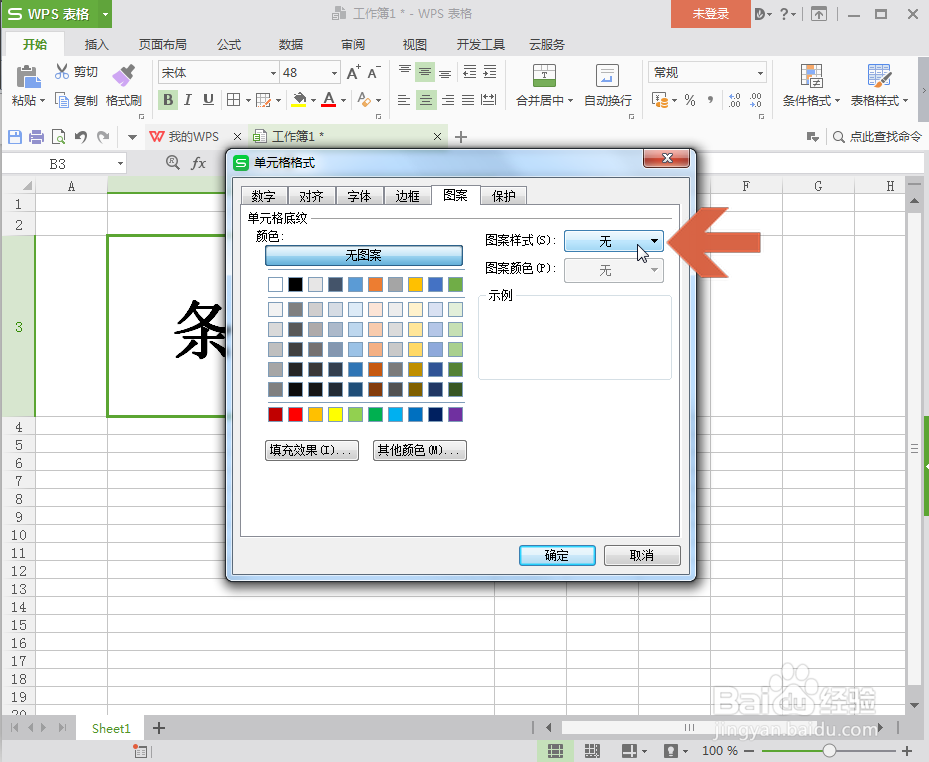Open the Pattern Style (图案样式) dropdown
The image size is (929, 762).
click(614, 241)
